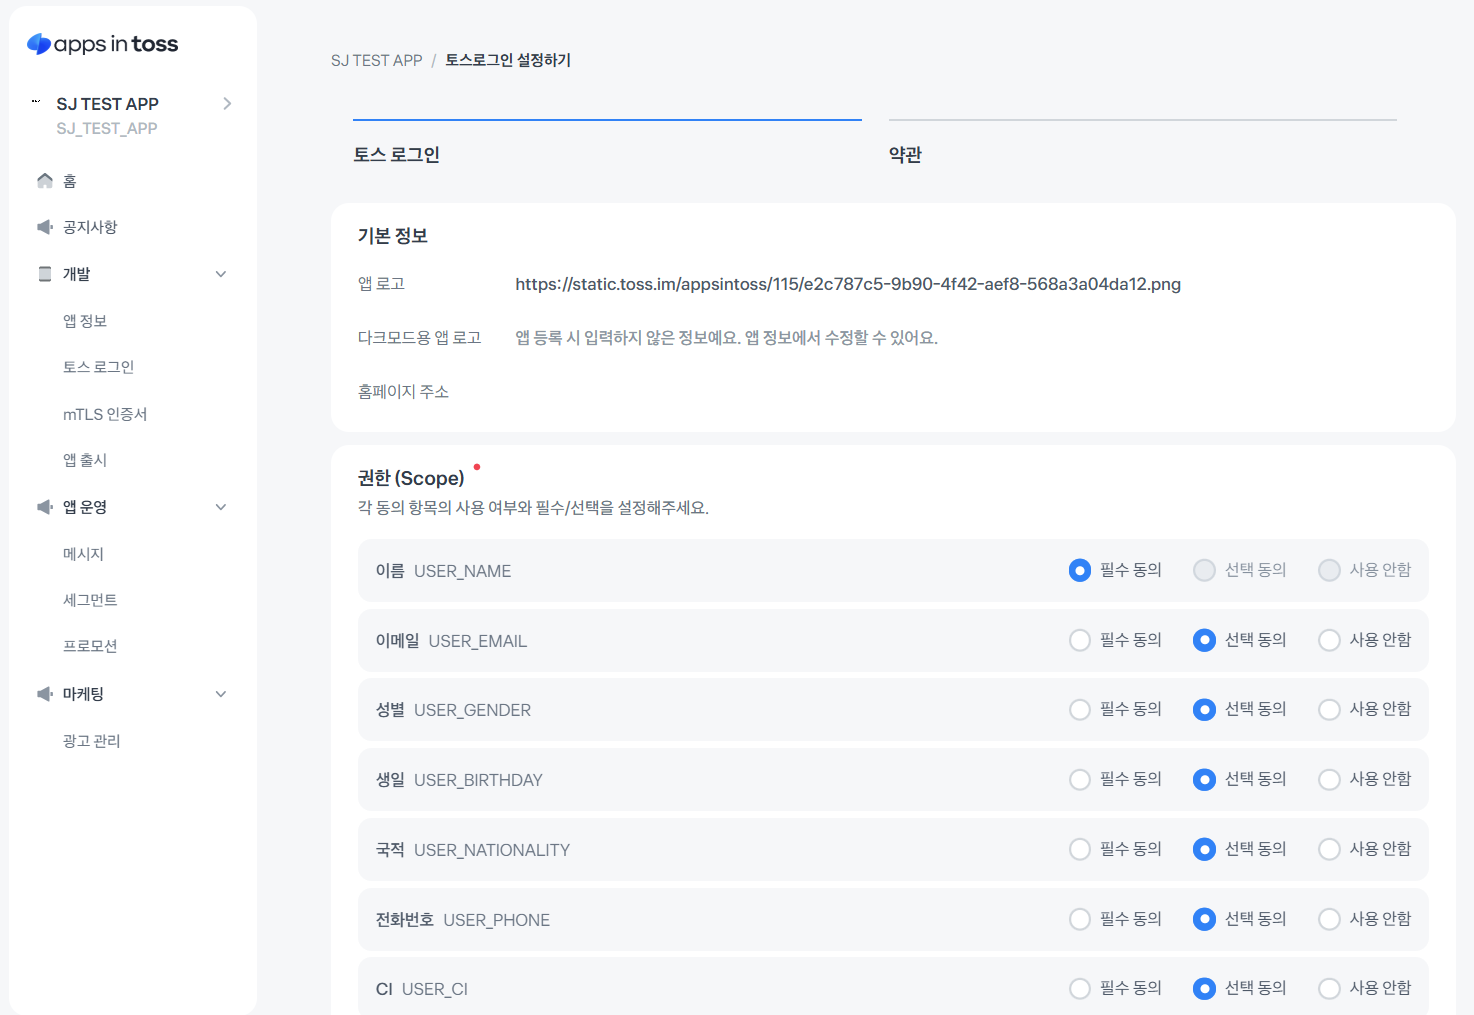
Task: Collapse the 앱 운영 section chevron
Action: 221,507
